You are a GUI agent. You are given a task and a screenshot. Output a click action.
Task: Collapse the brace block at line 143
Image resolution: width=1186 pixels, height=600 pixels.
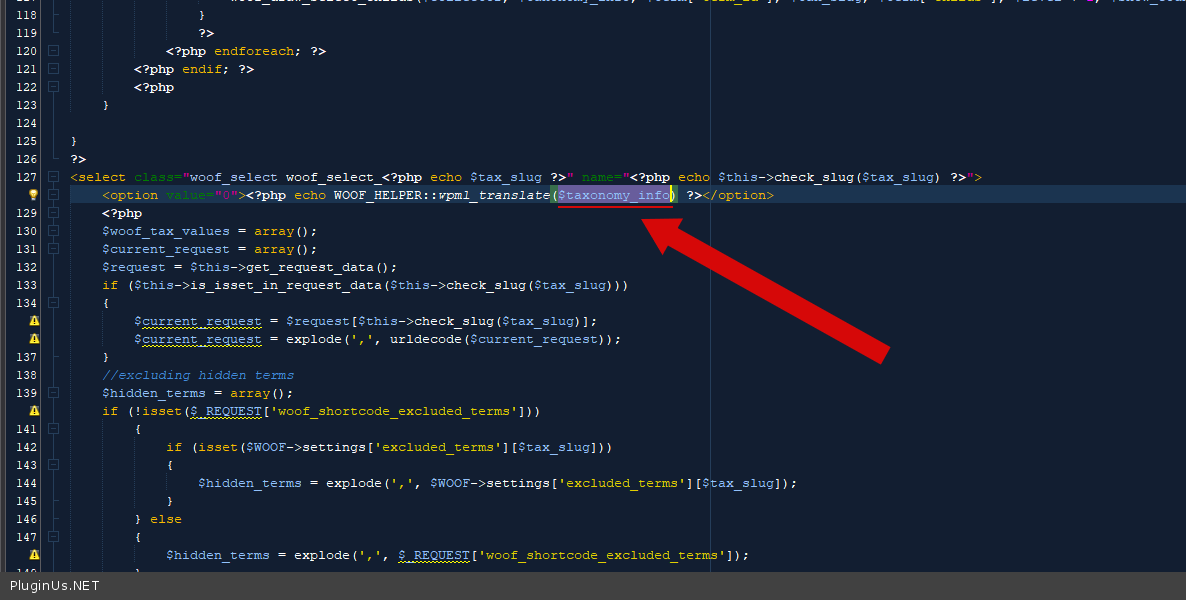[54, 465]
